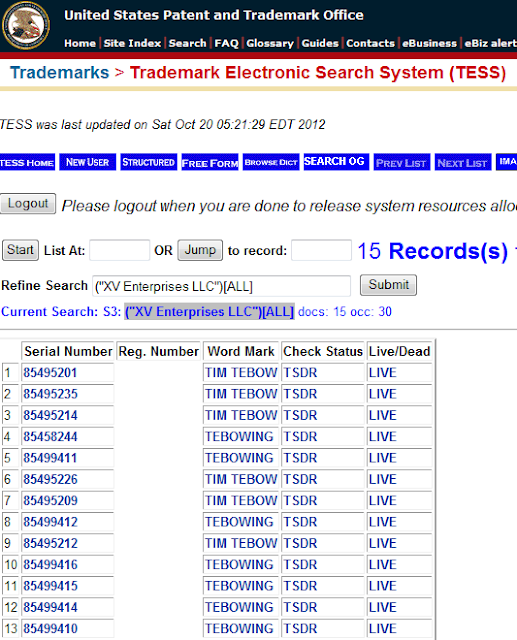The height and width of the screenshot is (640, 517).
Task: Click the Check Status column header
Action: [323, 351]
